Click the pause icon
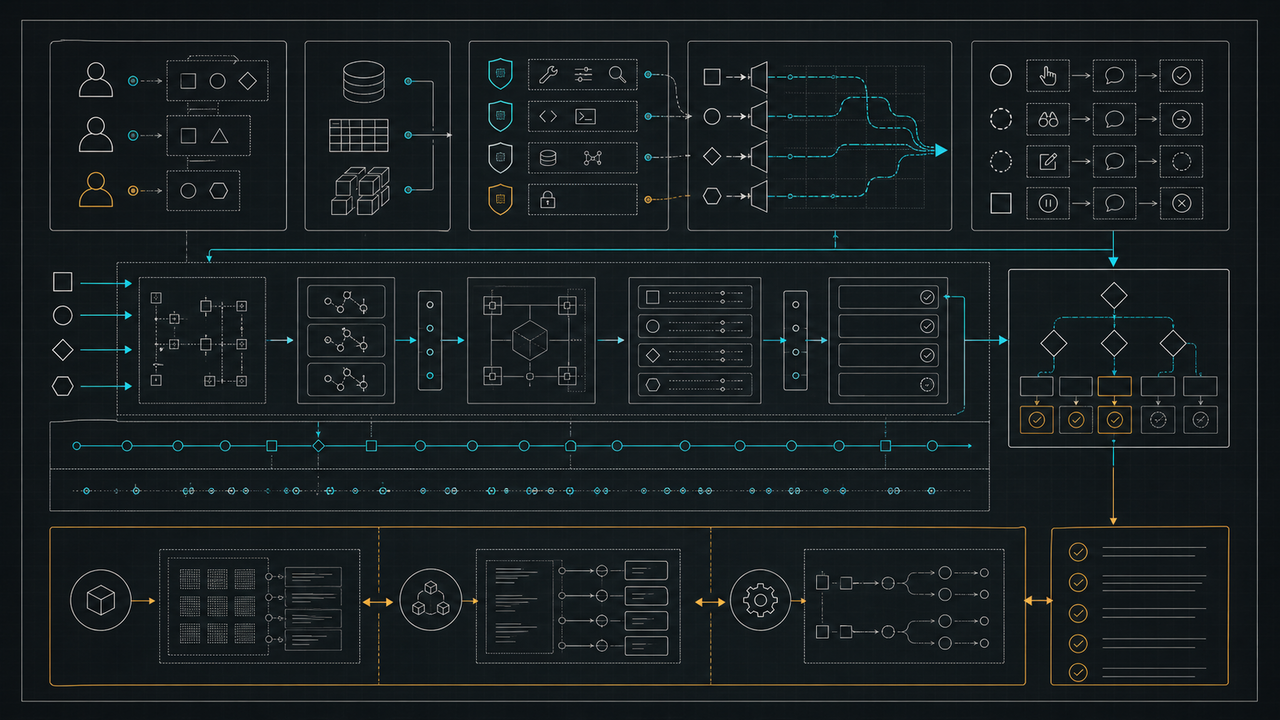This screenshot has height=720, width=1280. point(1048,203)
